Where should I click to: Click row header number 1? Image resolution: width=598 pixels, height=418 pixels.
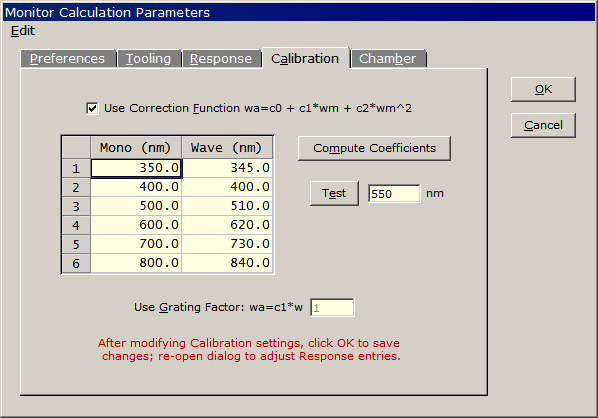(x=76, y=168)
